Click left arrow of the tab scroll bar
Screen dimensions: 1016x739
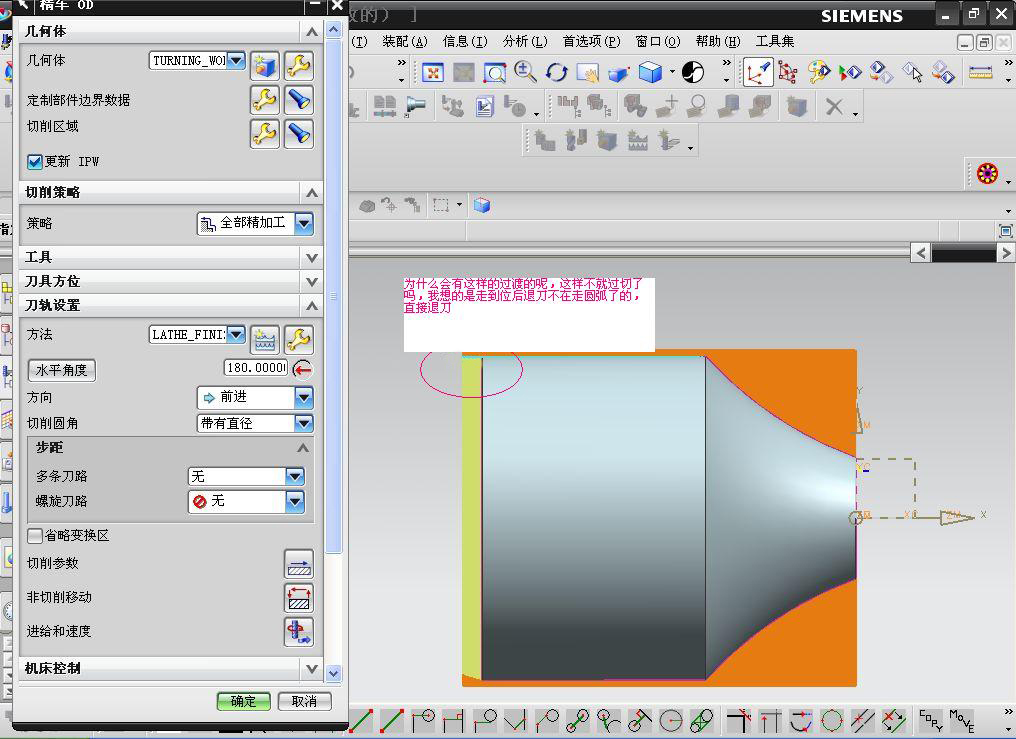[921, 253]
